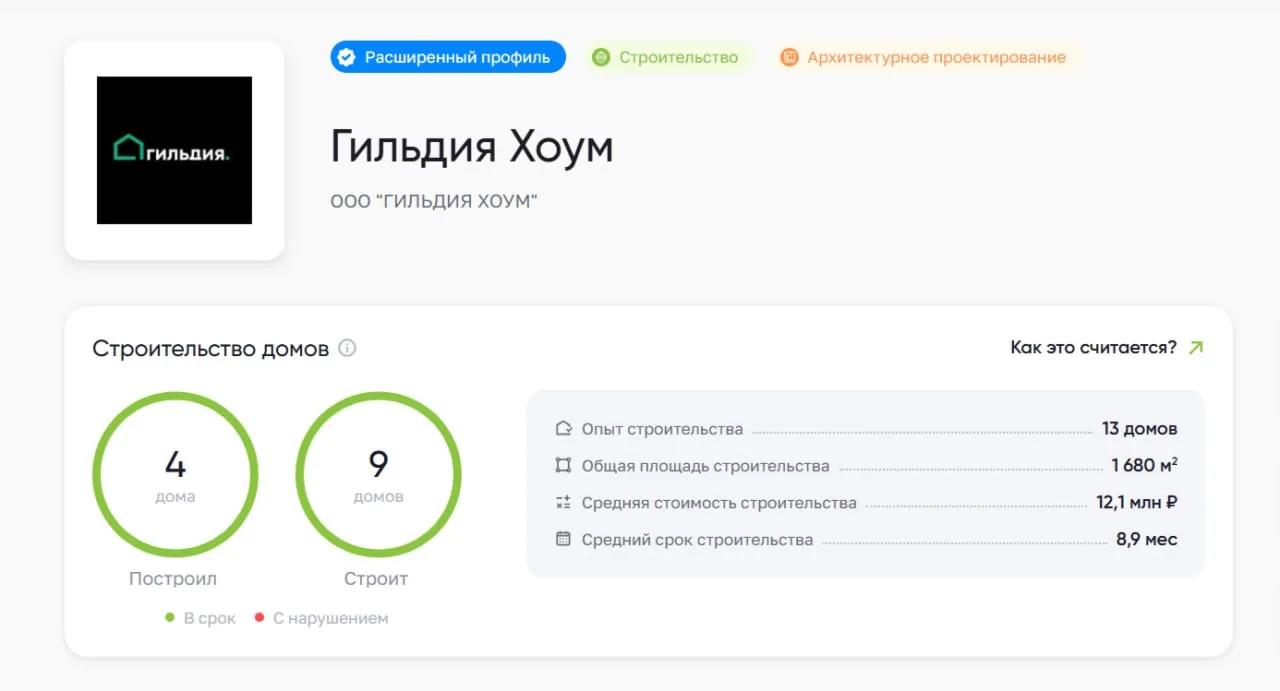Select the Архитектурное проектирование category tag
Screen dimensions: 1280x691
[924, 57]
